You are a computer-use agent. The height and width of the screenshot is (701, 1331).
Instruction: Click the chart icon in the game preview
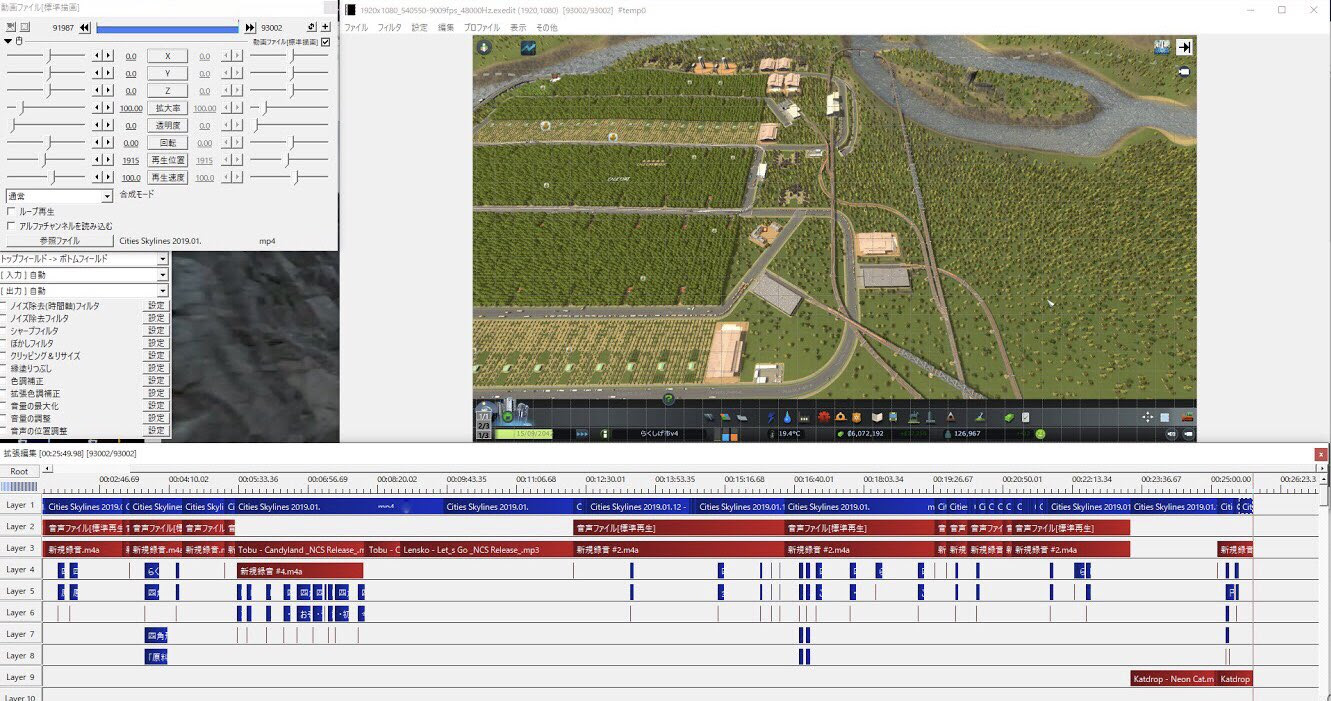[x=527, y=47]
